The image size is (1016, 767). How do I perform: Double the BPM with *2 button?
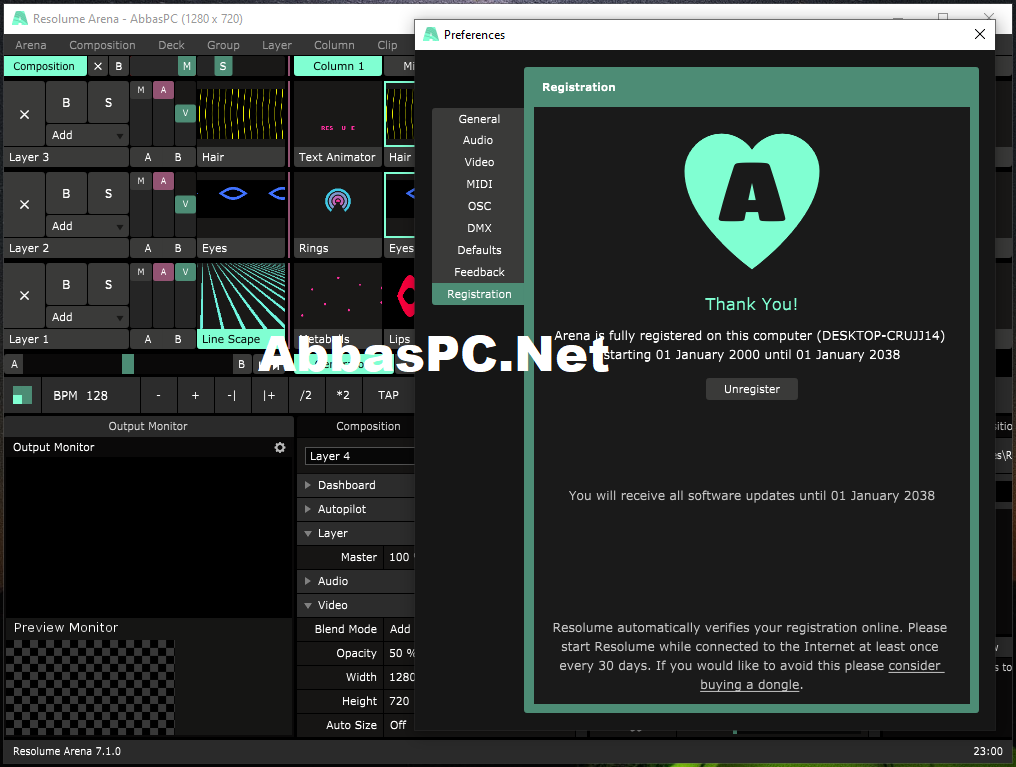(343, 395)
